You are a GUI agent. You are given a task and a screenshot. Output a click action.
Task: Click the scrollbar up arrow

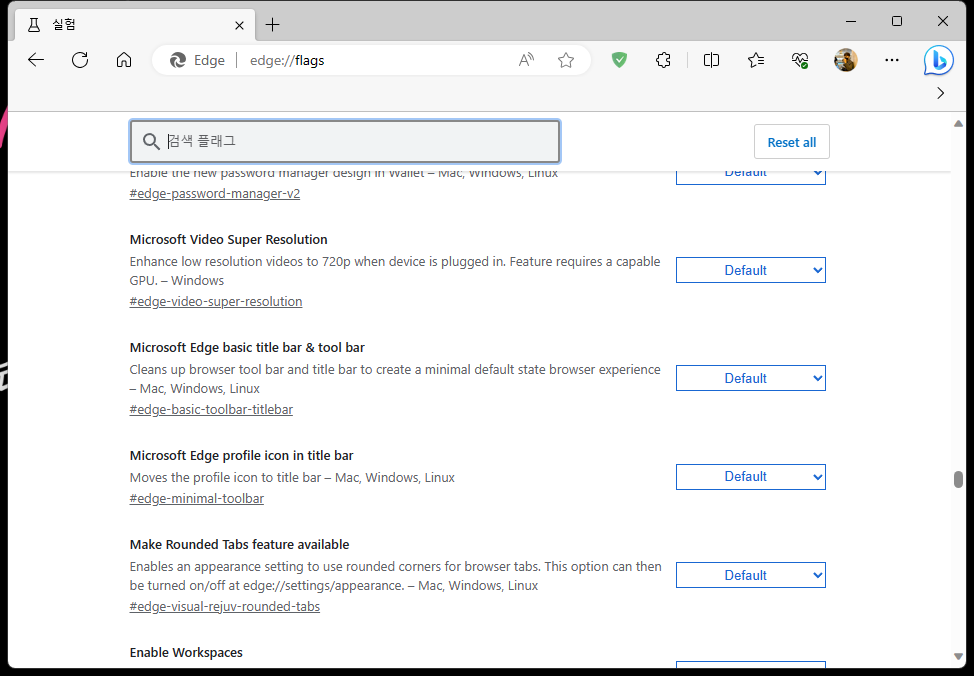coord(958,124)
